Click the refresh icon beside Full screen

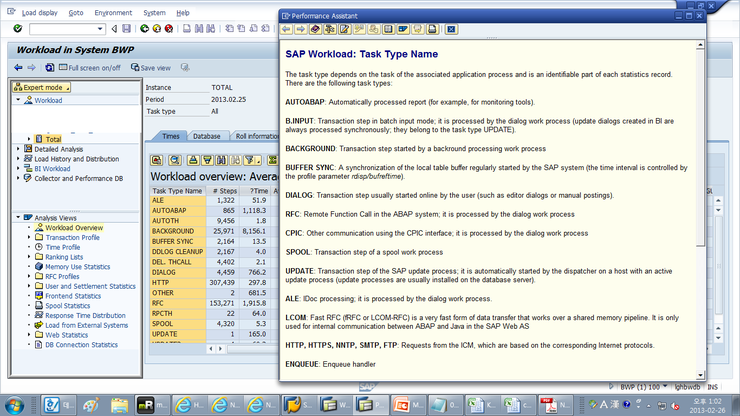(50, 68)
